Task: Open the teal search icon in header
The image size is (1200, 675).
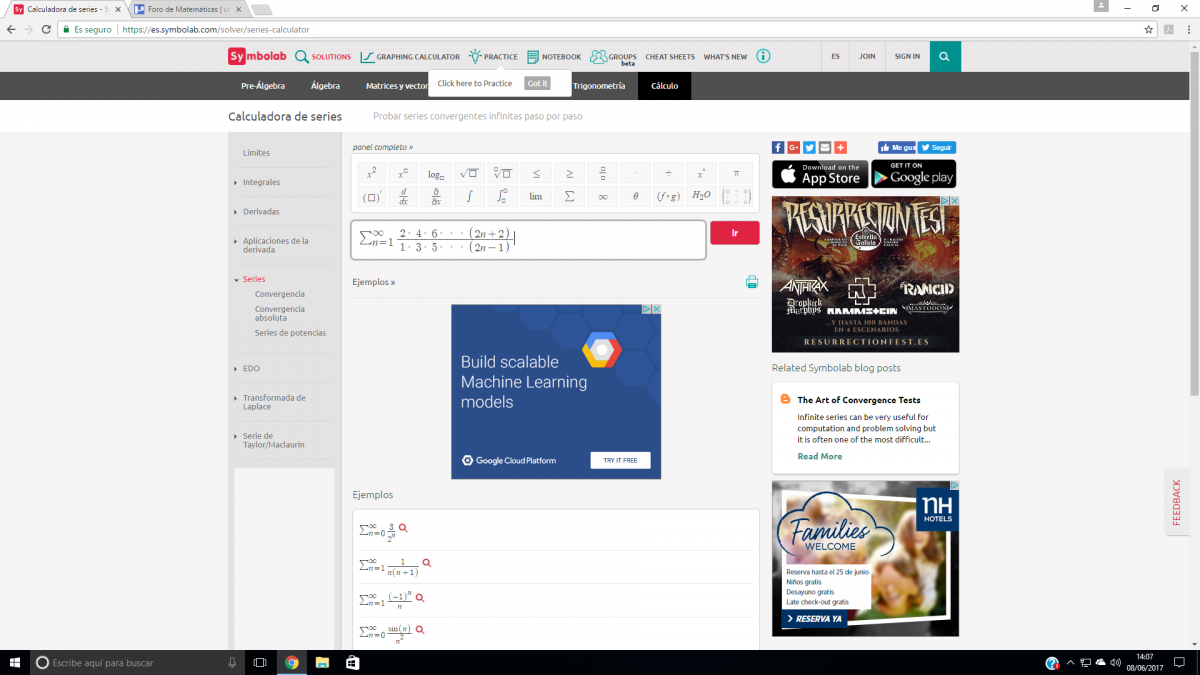Action: click(x=944, y=57)
